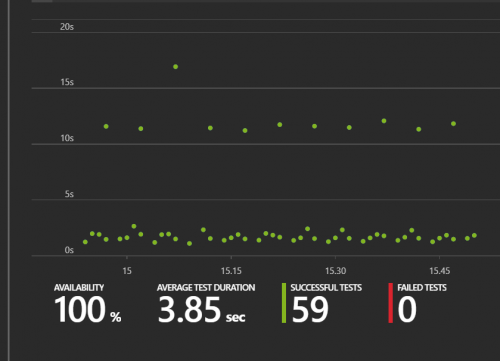Select the rightmost data point above the 10s line
This screenshot has width=500, height=361.
[x=453, y=124]
